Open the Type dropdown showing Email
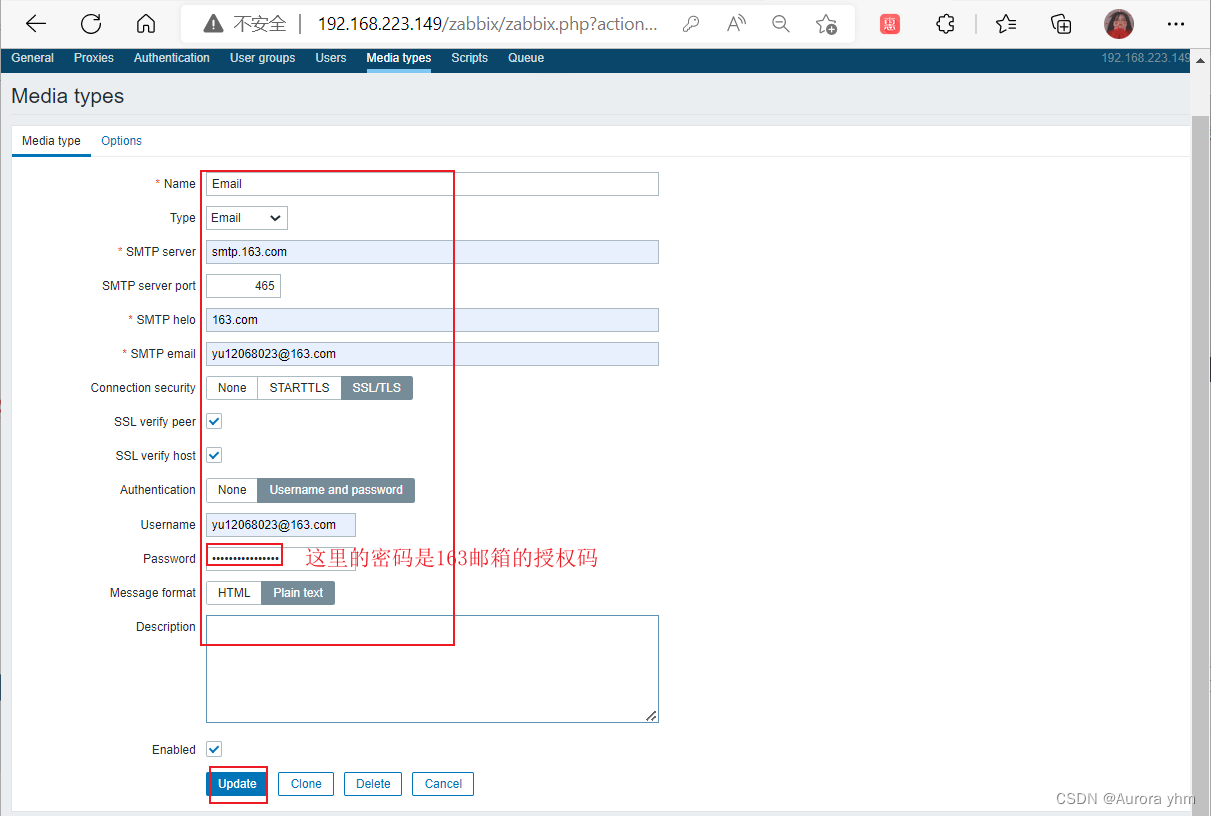Image resolution: width=1211 pixels, height=816 pixels. 247,218
